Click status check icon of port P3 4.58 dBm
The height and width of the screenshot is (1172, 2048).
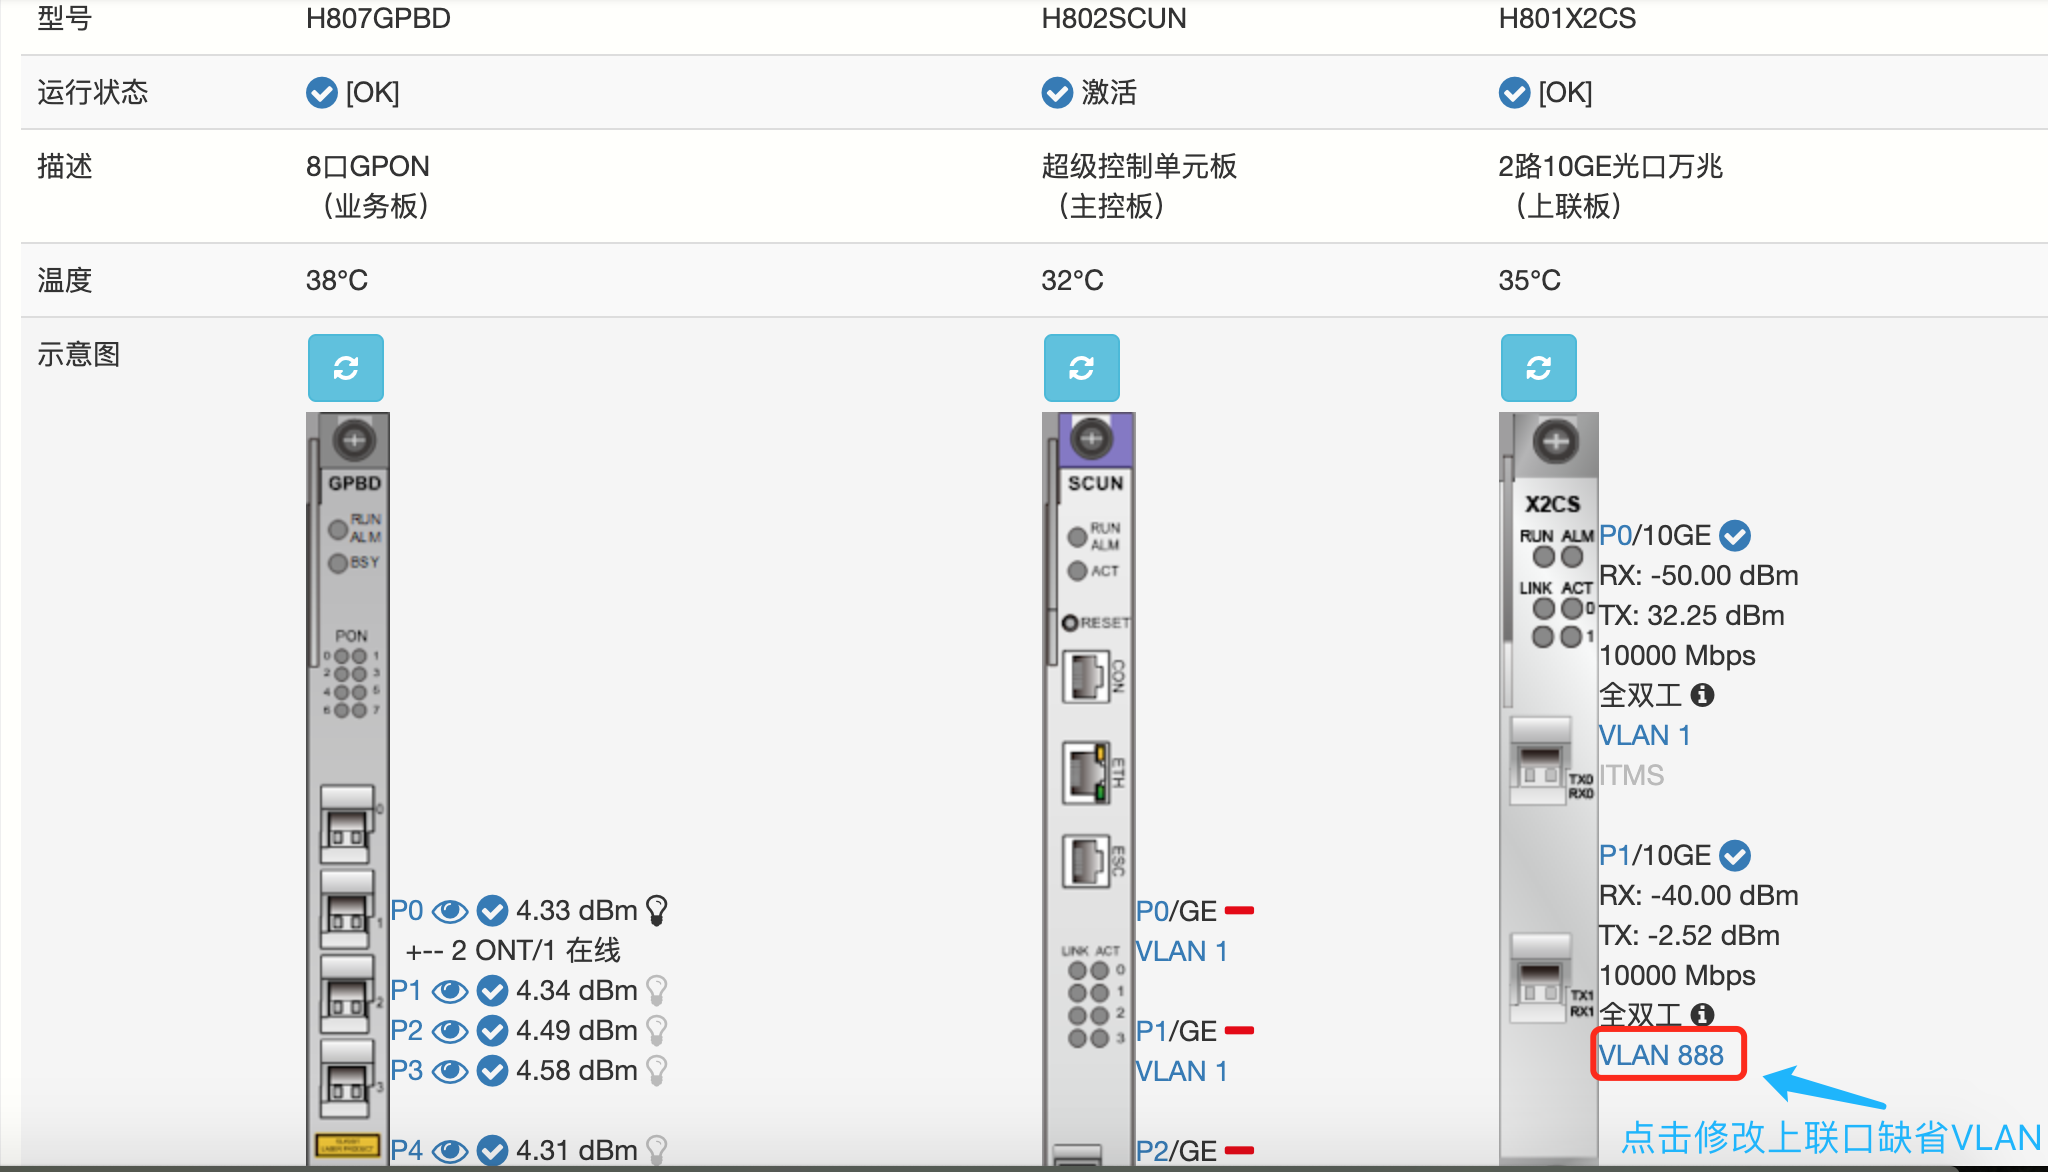pyautogui.click(x=492, y=1070)
